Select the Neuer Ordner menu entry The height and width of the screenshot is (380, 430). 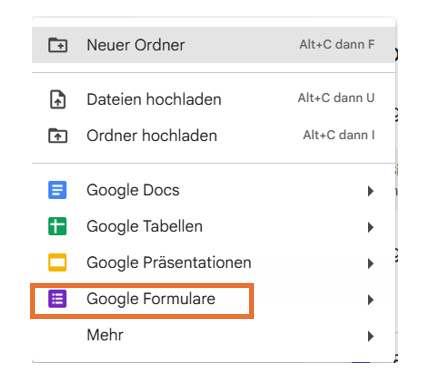click(x=213, y=45)
